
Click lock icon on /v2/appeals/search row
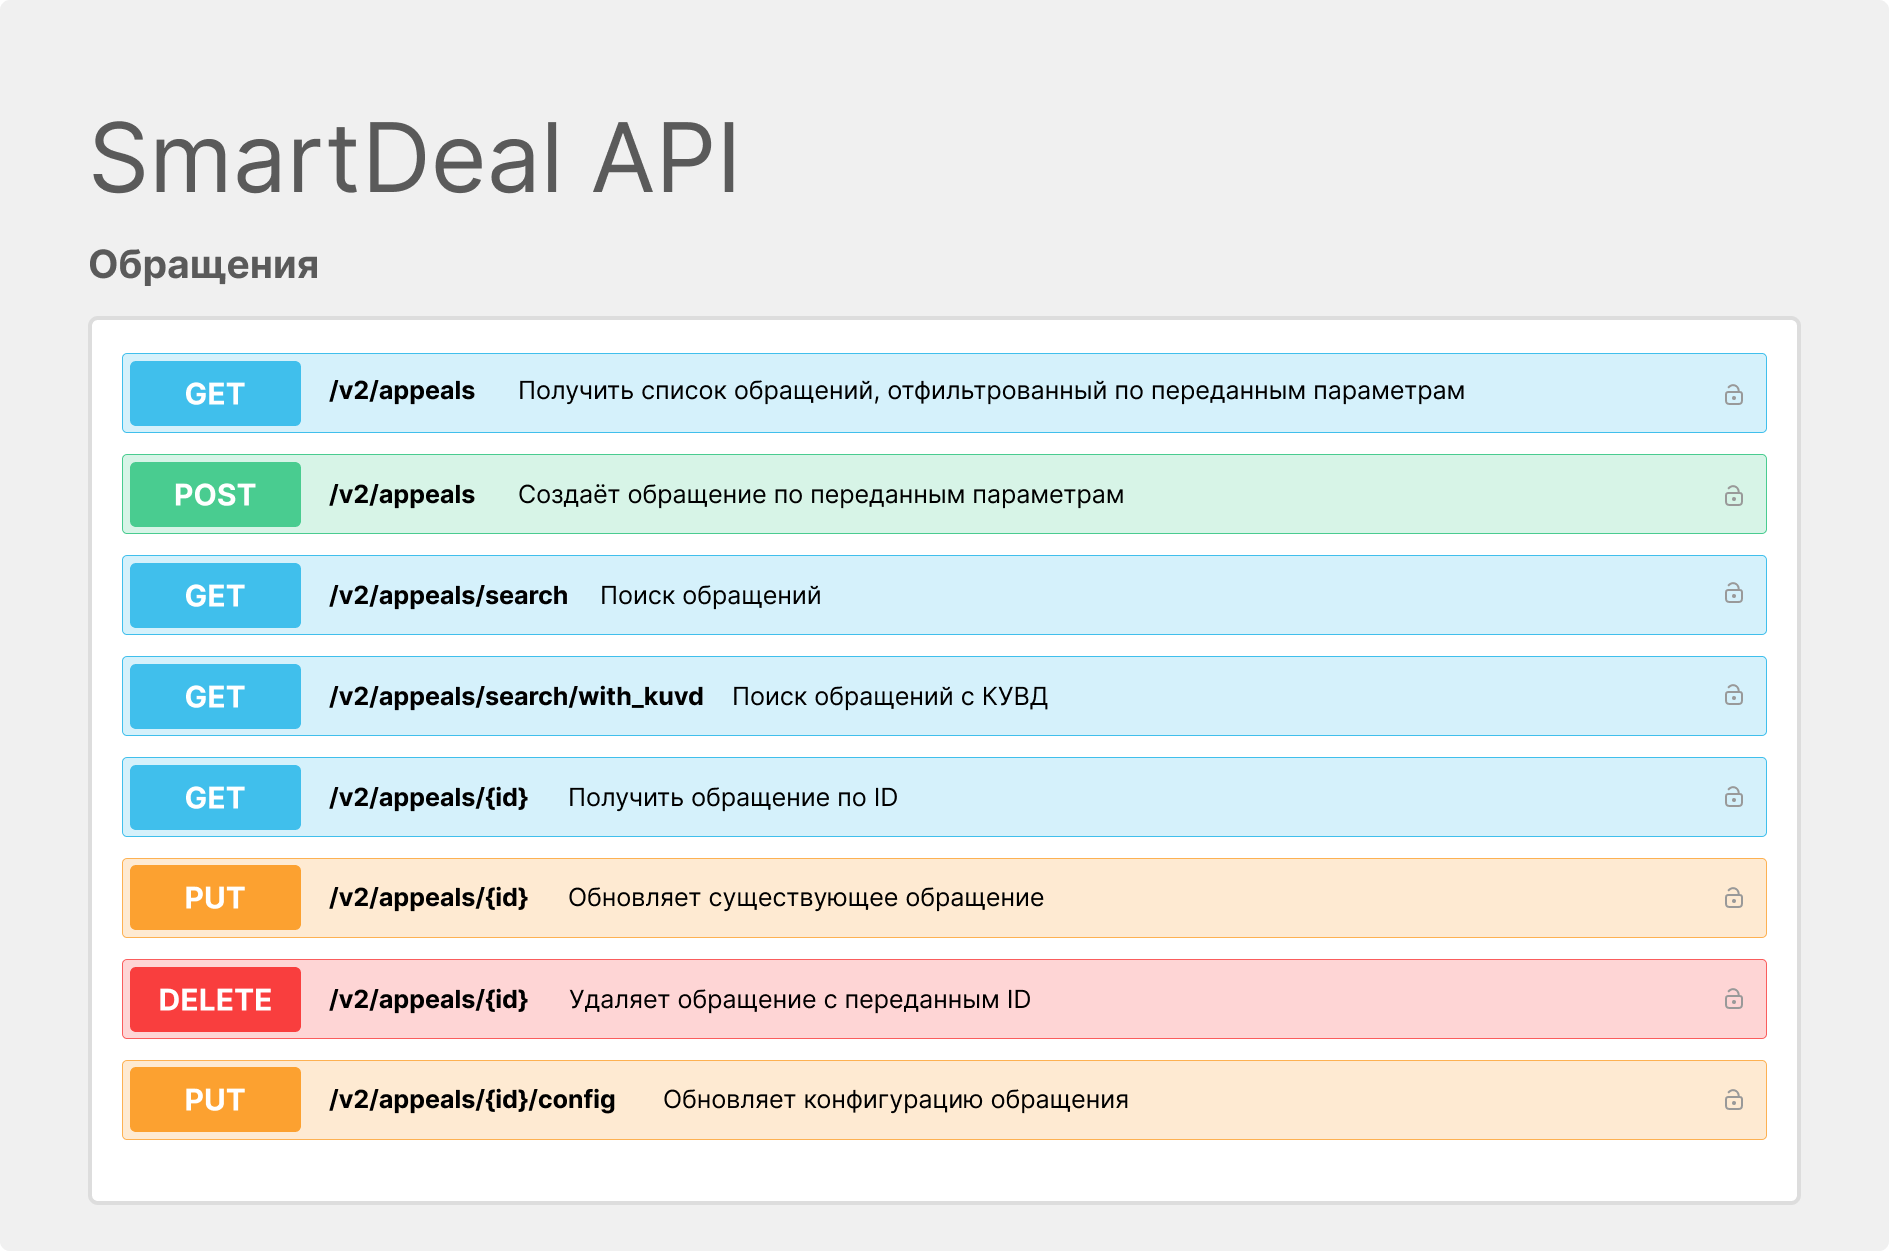tap(1733, 593)
